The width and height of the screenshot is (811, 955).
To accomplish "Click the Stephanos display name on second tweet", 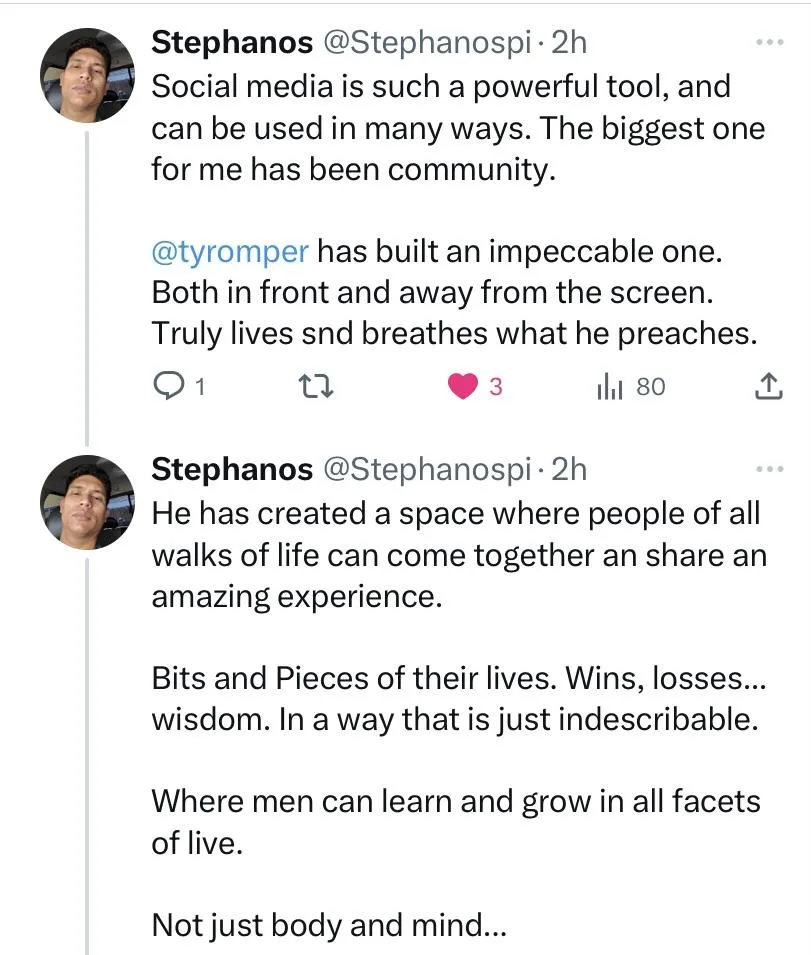I will [229, 468].
